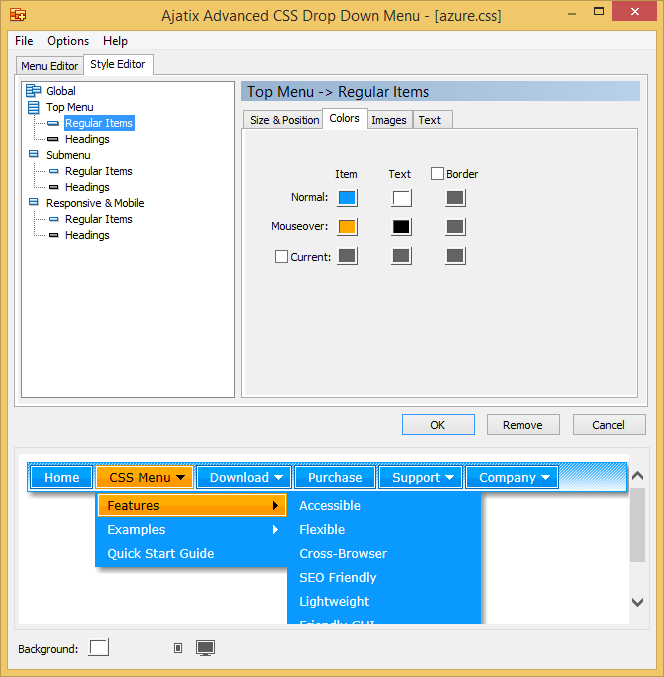Pick the Normal Item blue color swatch
664x677 pixels.
click(x=347, y=198)
